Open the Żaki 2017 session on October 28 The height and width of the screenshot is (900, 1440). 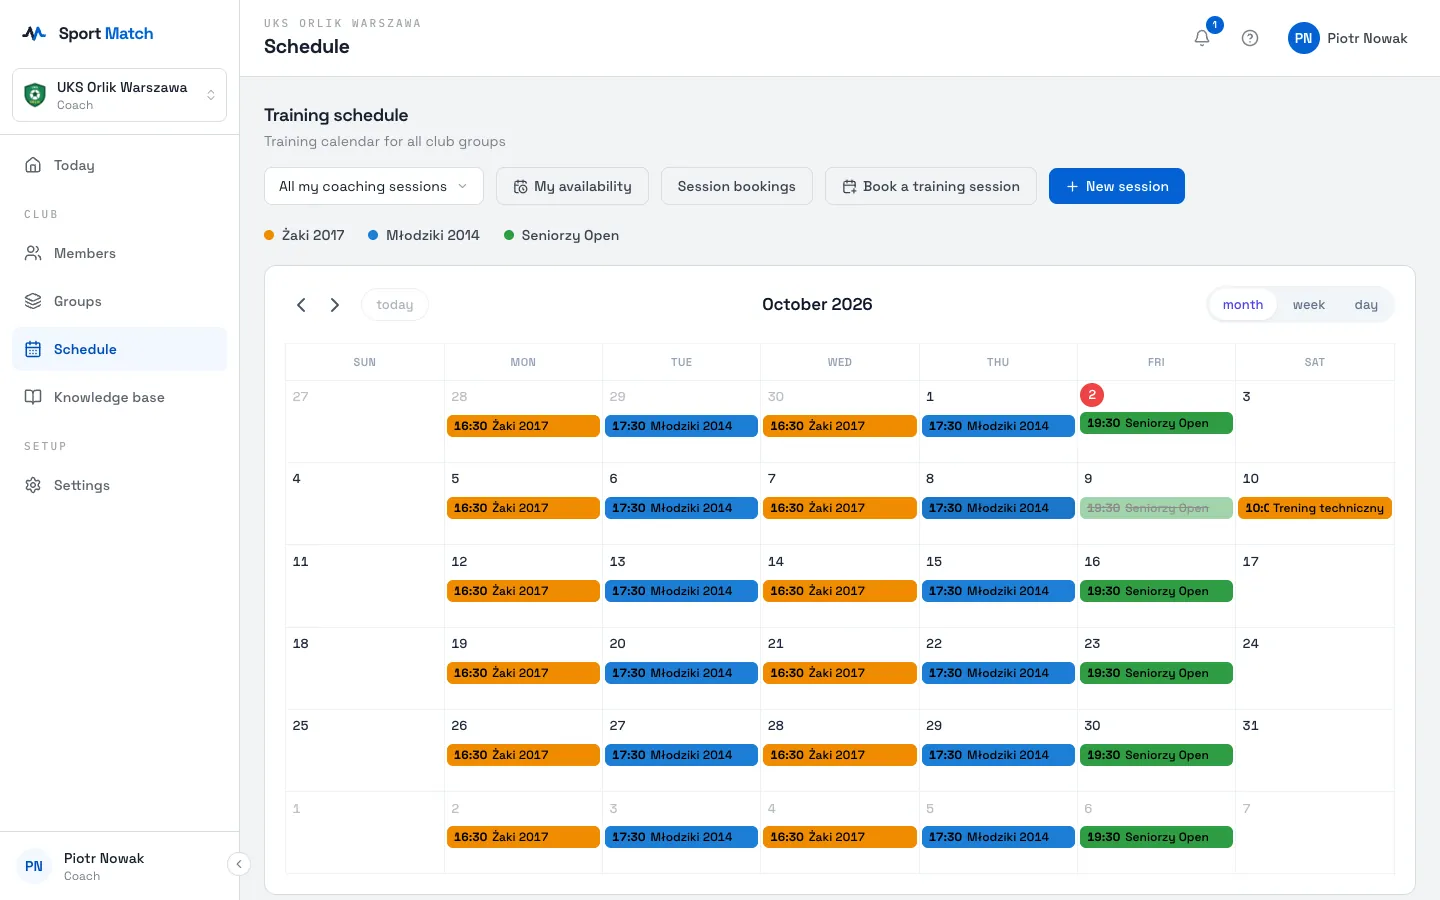click(x=840, y=755)
